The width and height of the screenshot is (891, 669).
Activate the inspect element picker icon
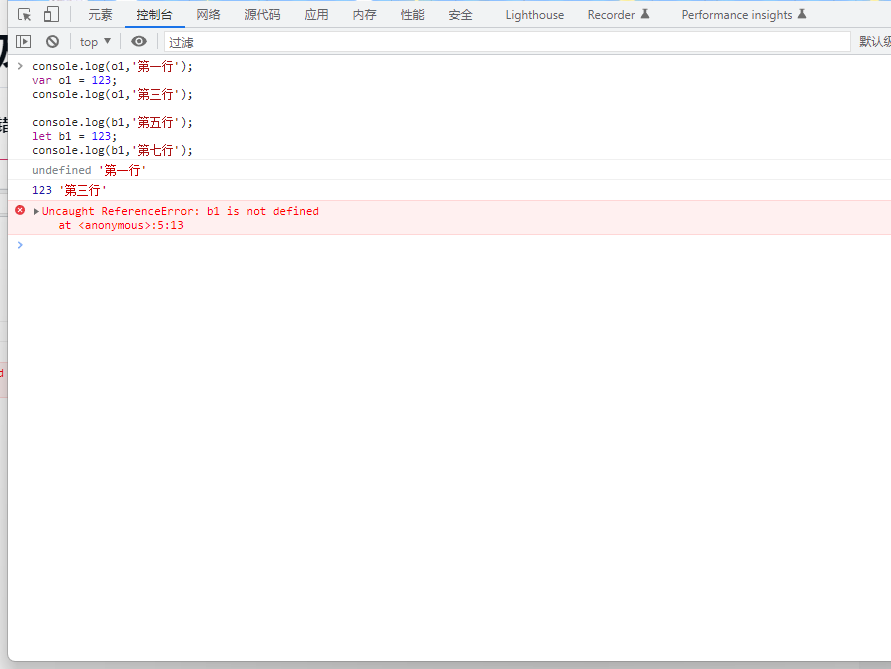(24, 15)
